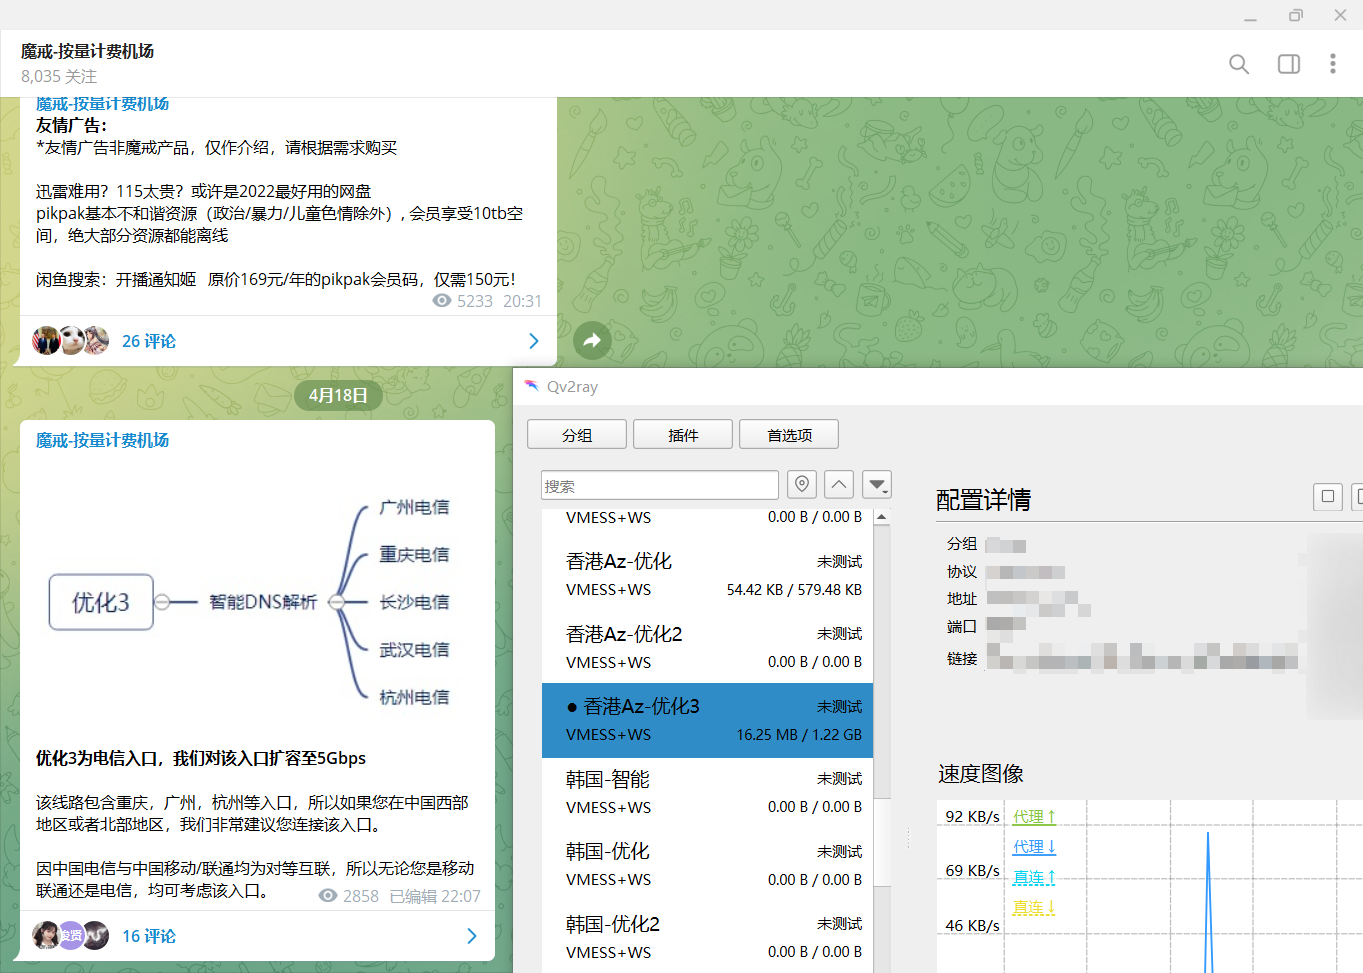Open the 16 评论 comments thread

click(x=149, y=936)
